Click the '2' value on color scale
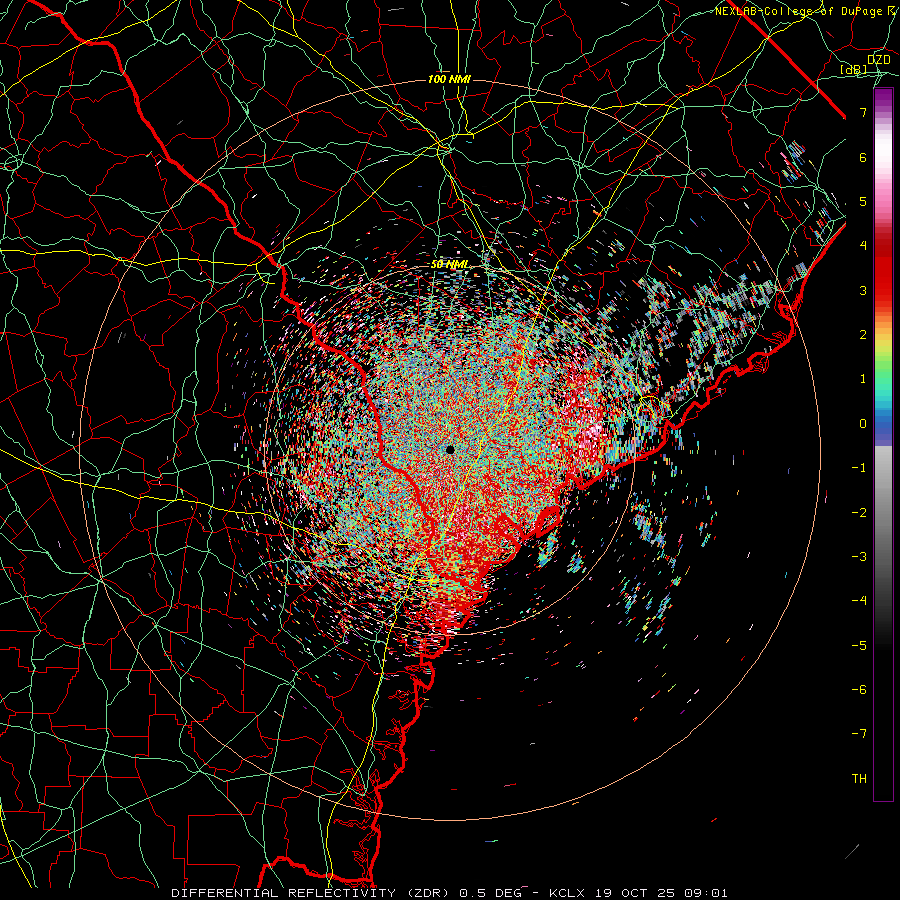Viewport: 900px width, 900px height. tap(863, 335)
